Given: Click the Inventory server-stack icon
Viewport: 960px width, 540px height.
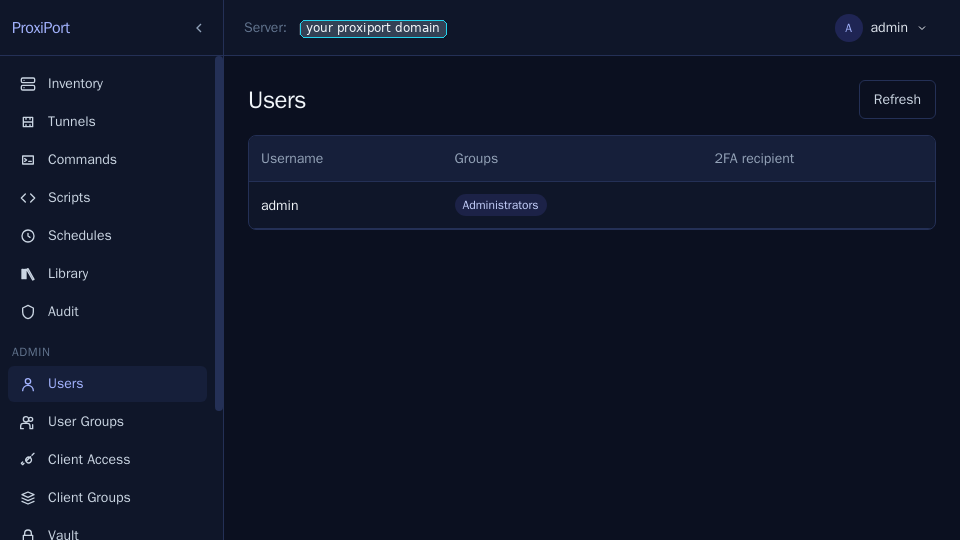Looking at the screenshot, I should click(x=28, y=84).
